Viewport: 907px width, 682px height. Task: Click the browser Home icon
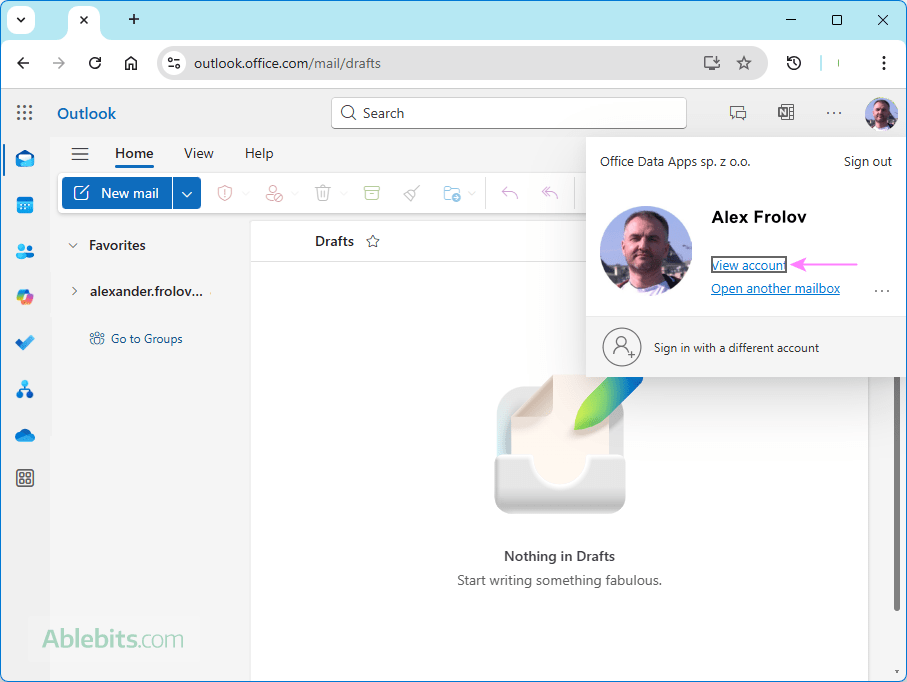coord(131,63)
